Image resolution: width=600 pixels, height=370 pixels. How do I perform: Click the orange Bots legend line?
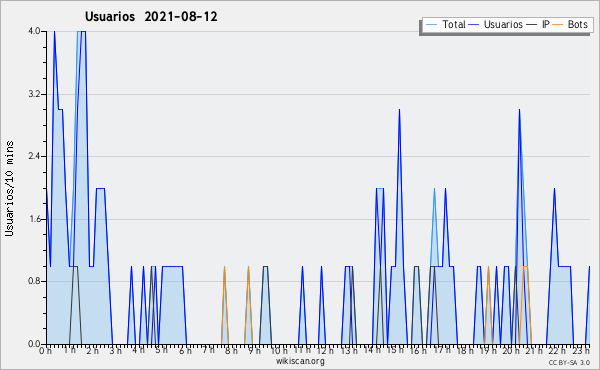click(x=558, y=25)
